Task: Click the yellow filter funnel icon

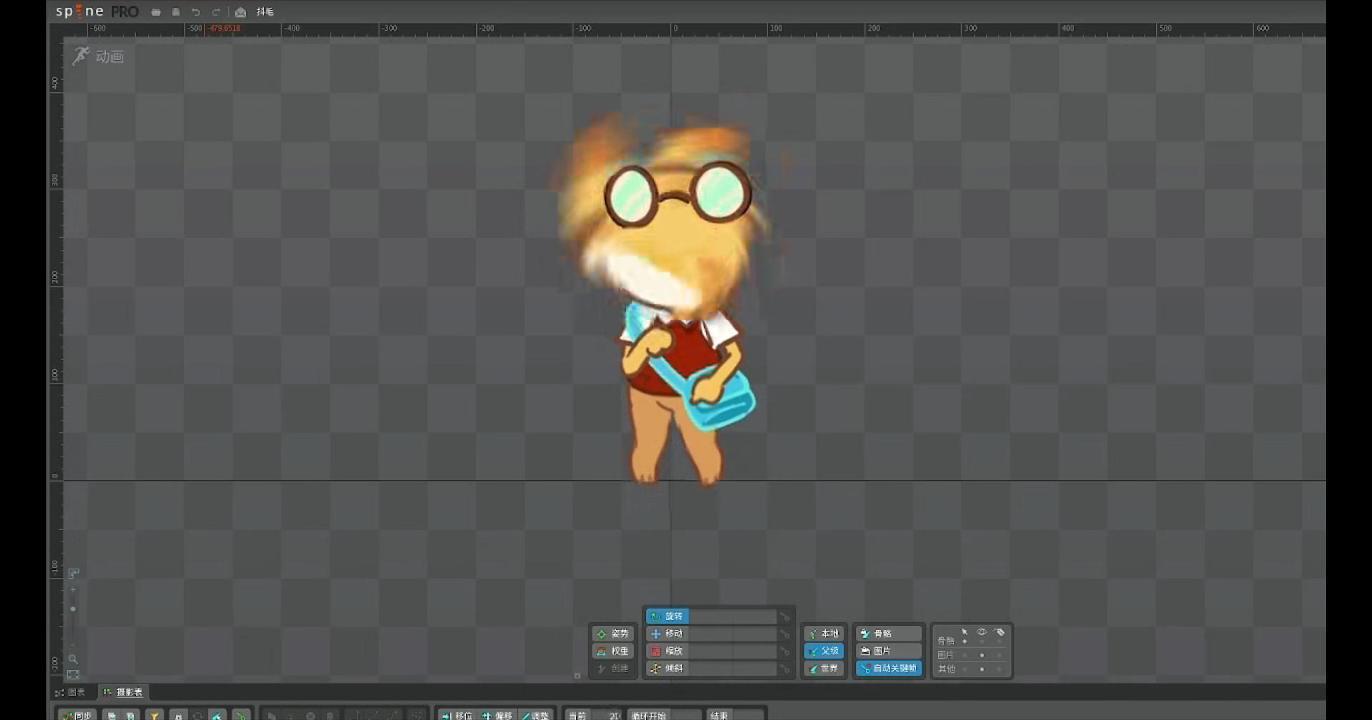Action: coord(155,716)
